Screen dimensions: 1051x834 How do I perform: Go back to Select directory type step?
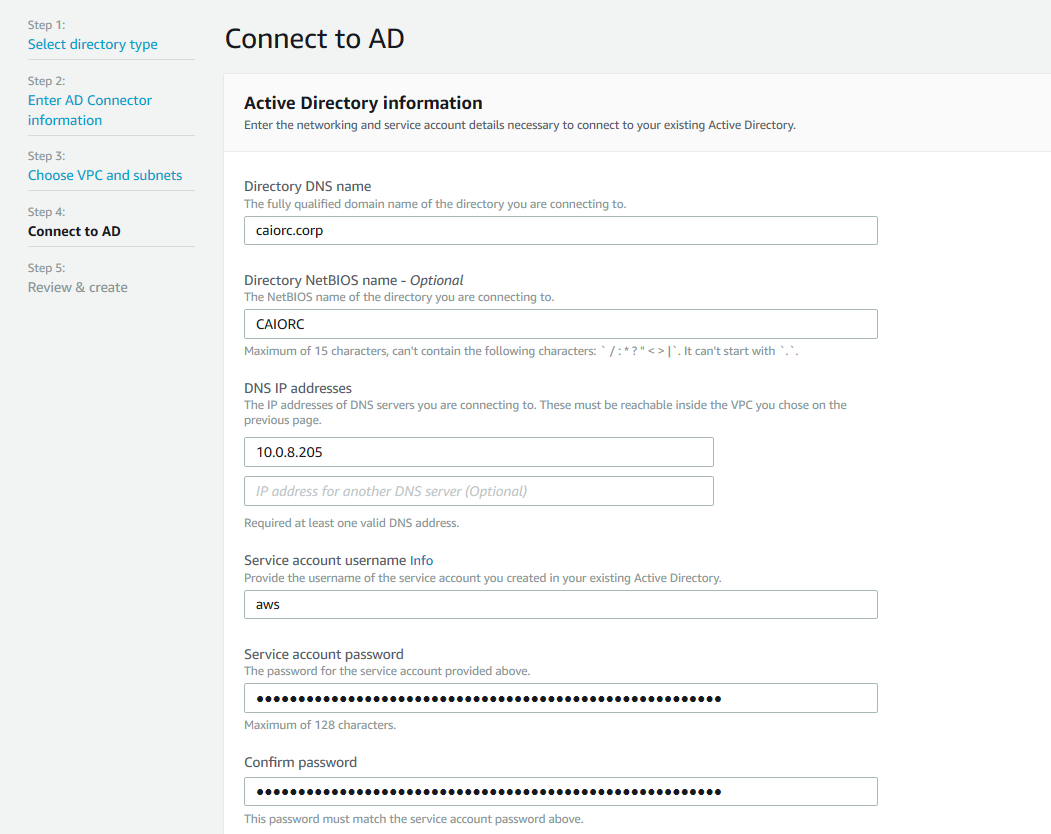click(93, 44)
